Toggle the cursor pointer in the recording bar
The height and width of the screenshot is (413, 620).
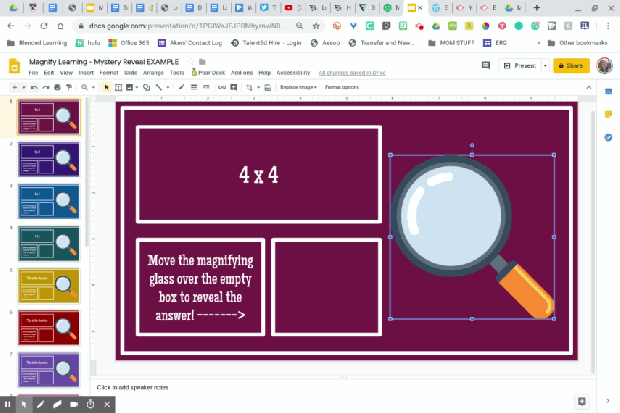(x=24, y=404)
